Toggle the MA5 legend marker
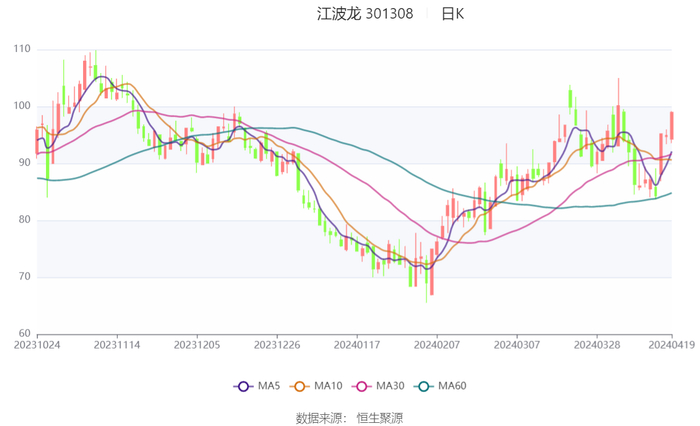The height and width of the screenshot is (426, 700). click(243, 386)
